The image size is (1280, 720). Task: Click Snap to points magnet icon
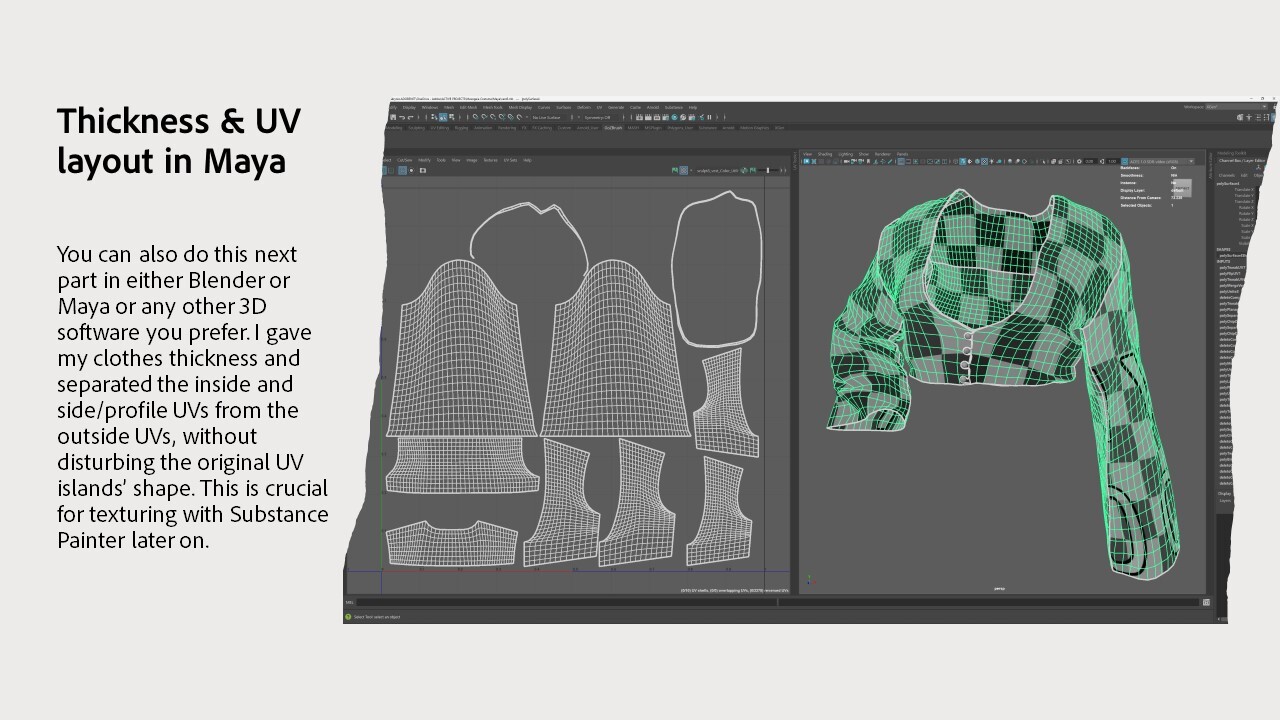tap(493, 117)
